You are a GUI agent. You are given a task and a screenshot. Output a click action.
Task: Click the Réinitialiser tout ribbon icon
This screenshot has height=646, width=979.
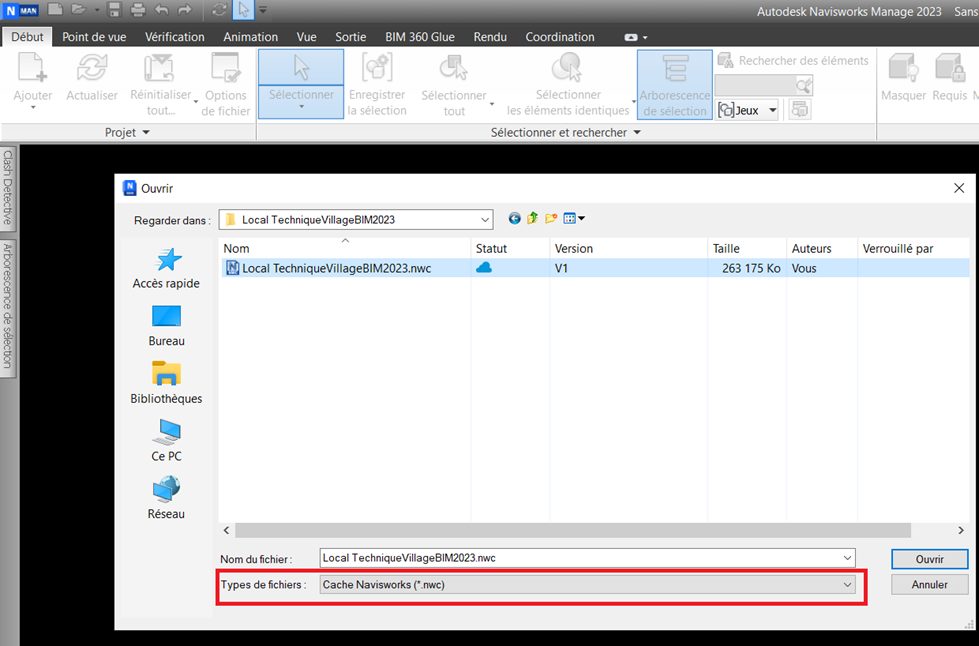159,68
